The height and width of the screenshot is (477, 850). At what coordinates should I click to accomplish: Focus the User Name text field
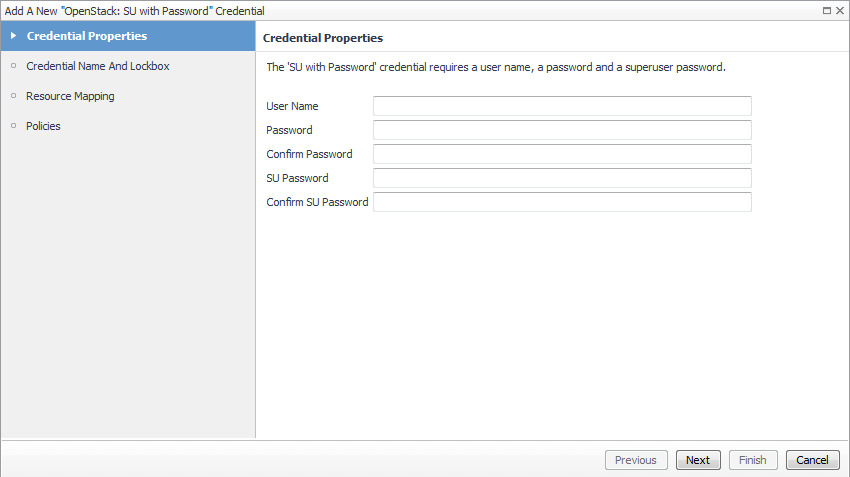[x=562, y=106]
